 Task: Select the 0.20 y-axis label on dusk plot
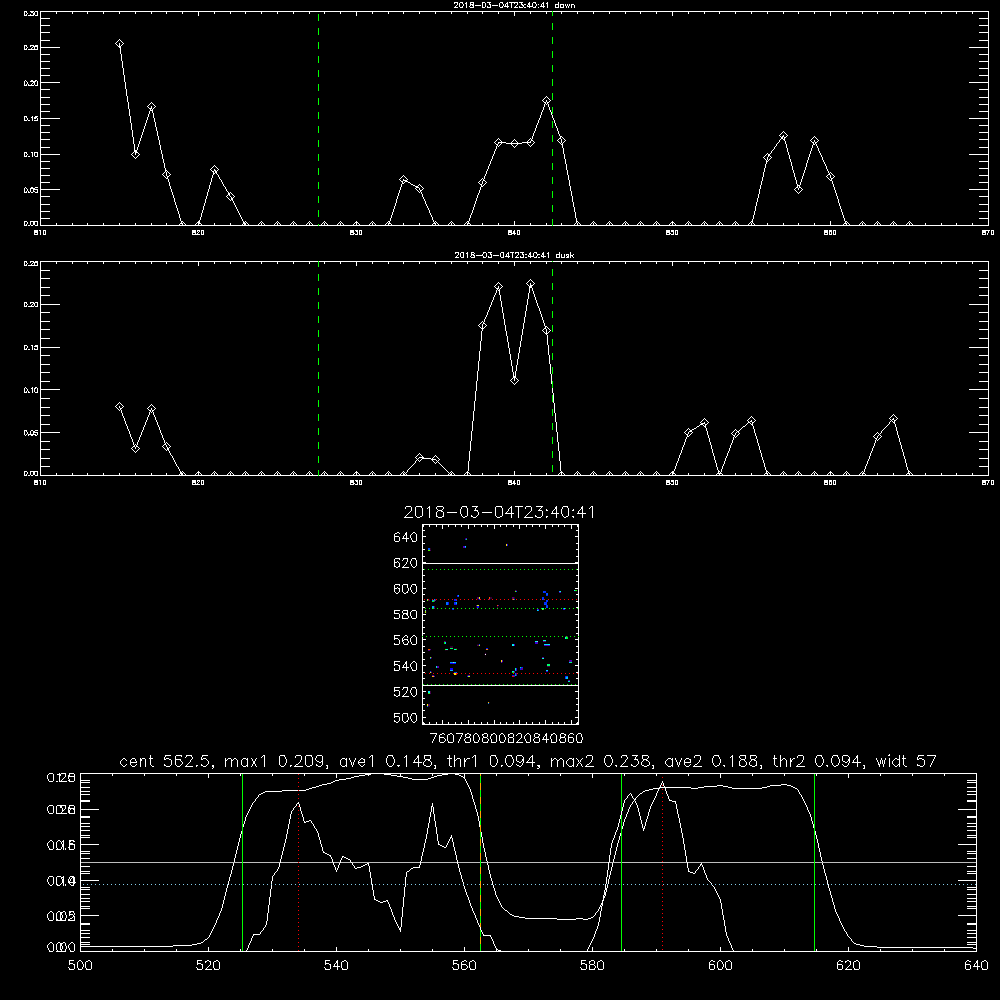pyautogui.click(x=32, y=305)
